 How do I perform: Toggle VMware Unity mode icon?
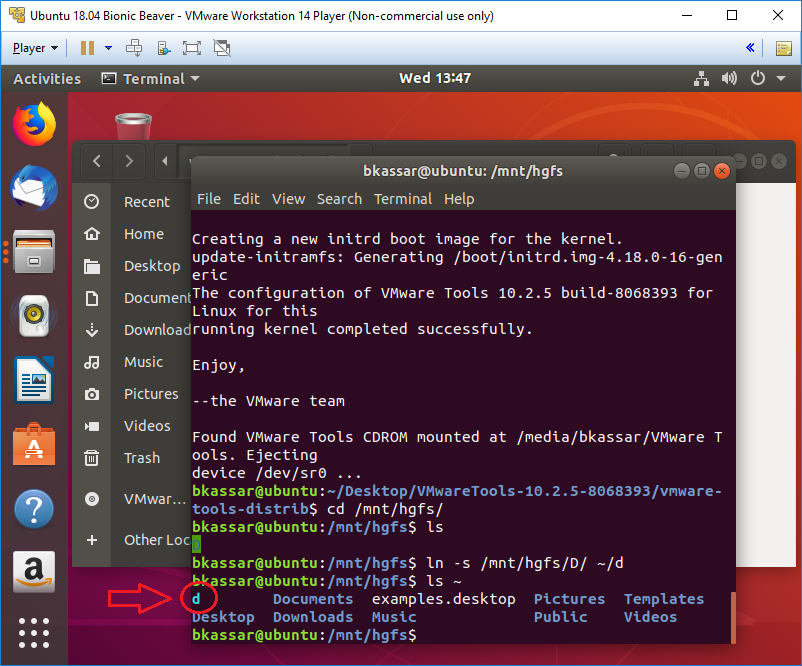tap(222, 48)
